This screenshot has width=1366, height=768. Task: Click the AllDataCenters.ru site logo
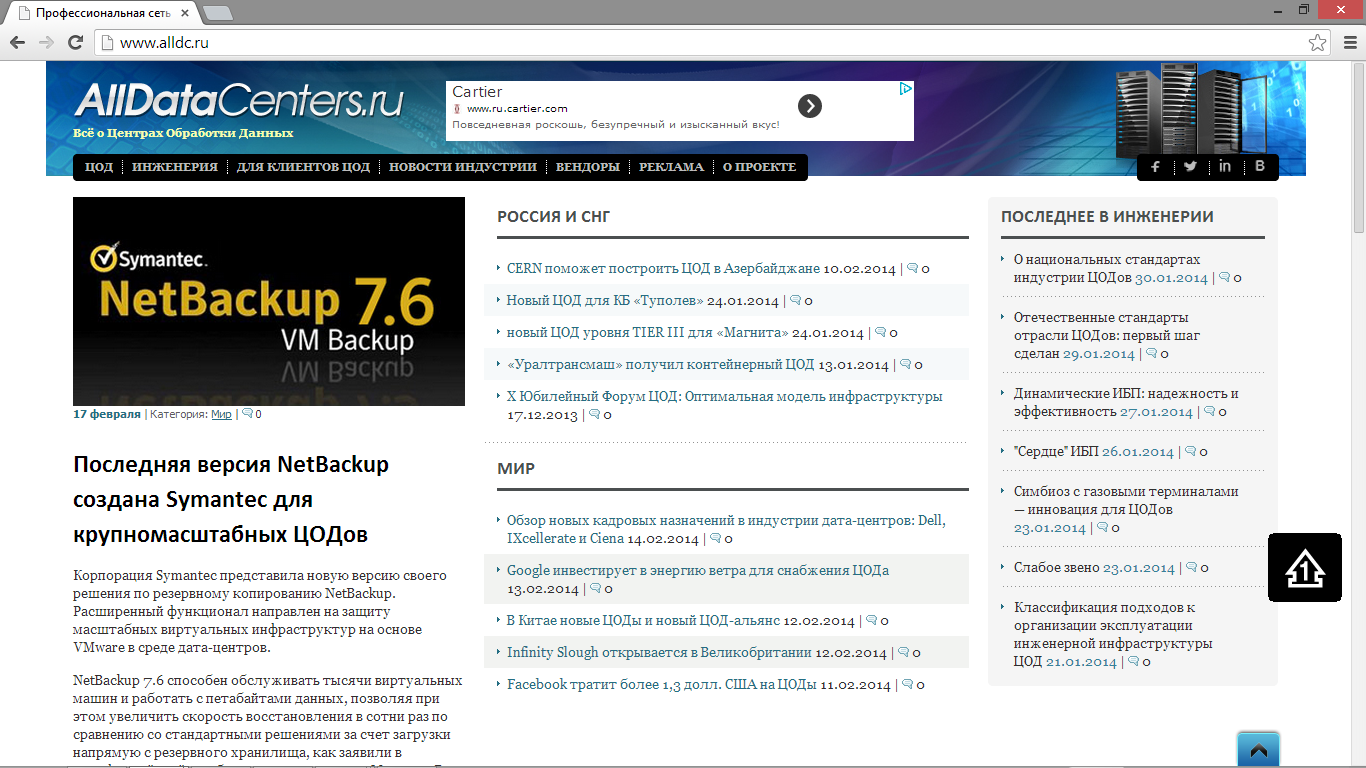[238, 102]
